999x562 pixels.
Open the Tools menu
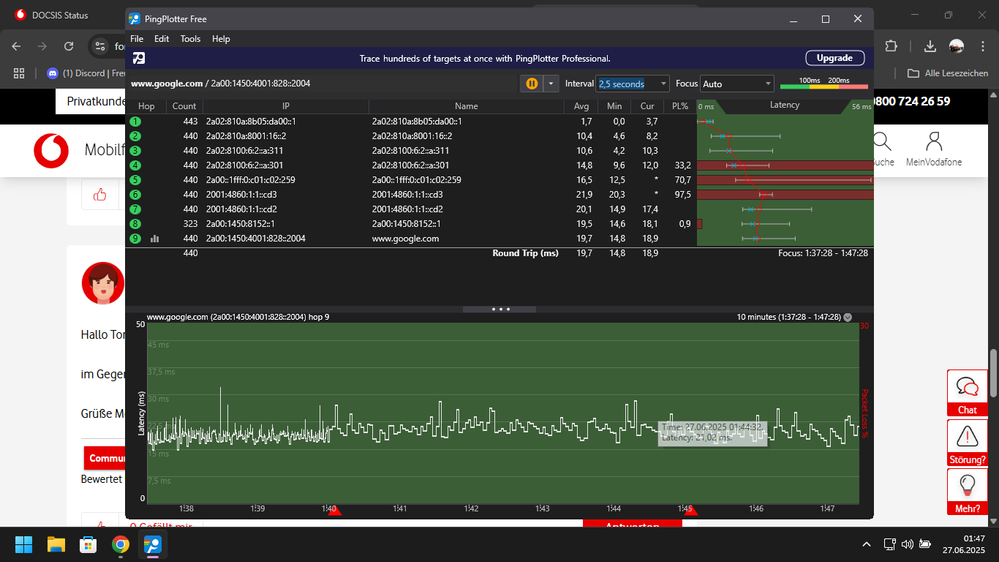coord(190,39)
